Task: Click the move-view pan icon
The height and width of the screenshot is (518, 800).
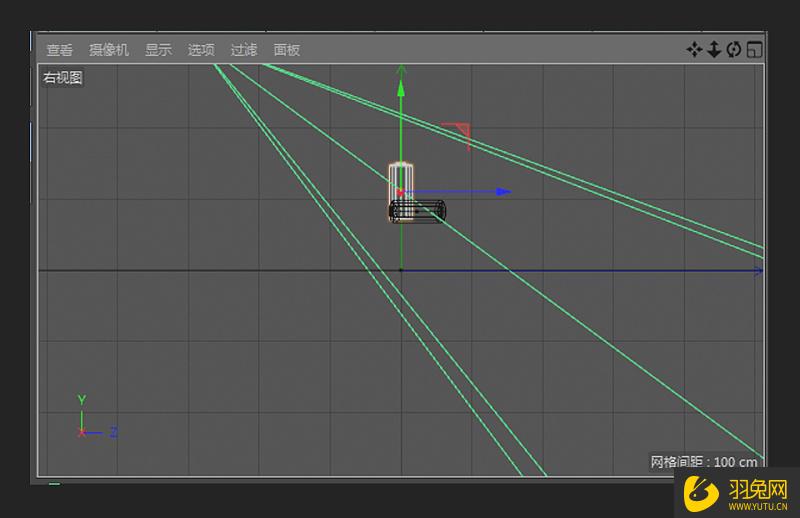Action: pyautogui.click(x=694, y=50)
